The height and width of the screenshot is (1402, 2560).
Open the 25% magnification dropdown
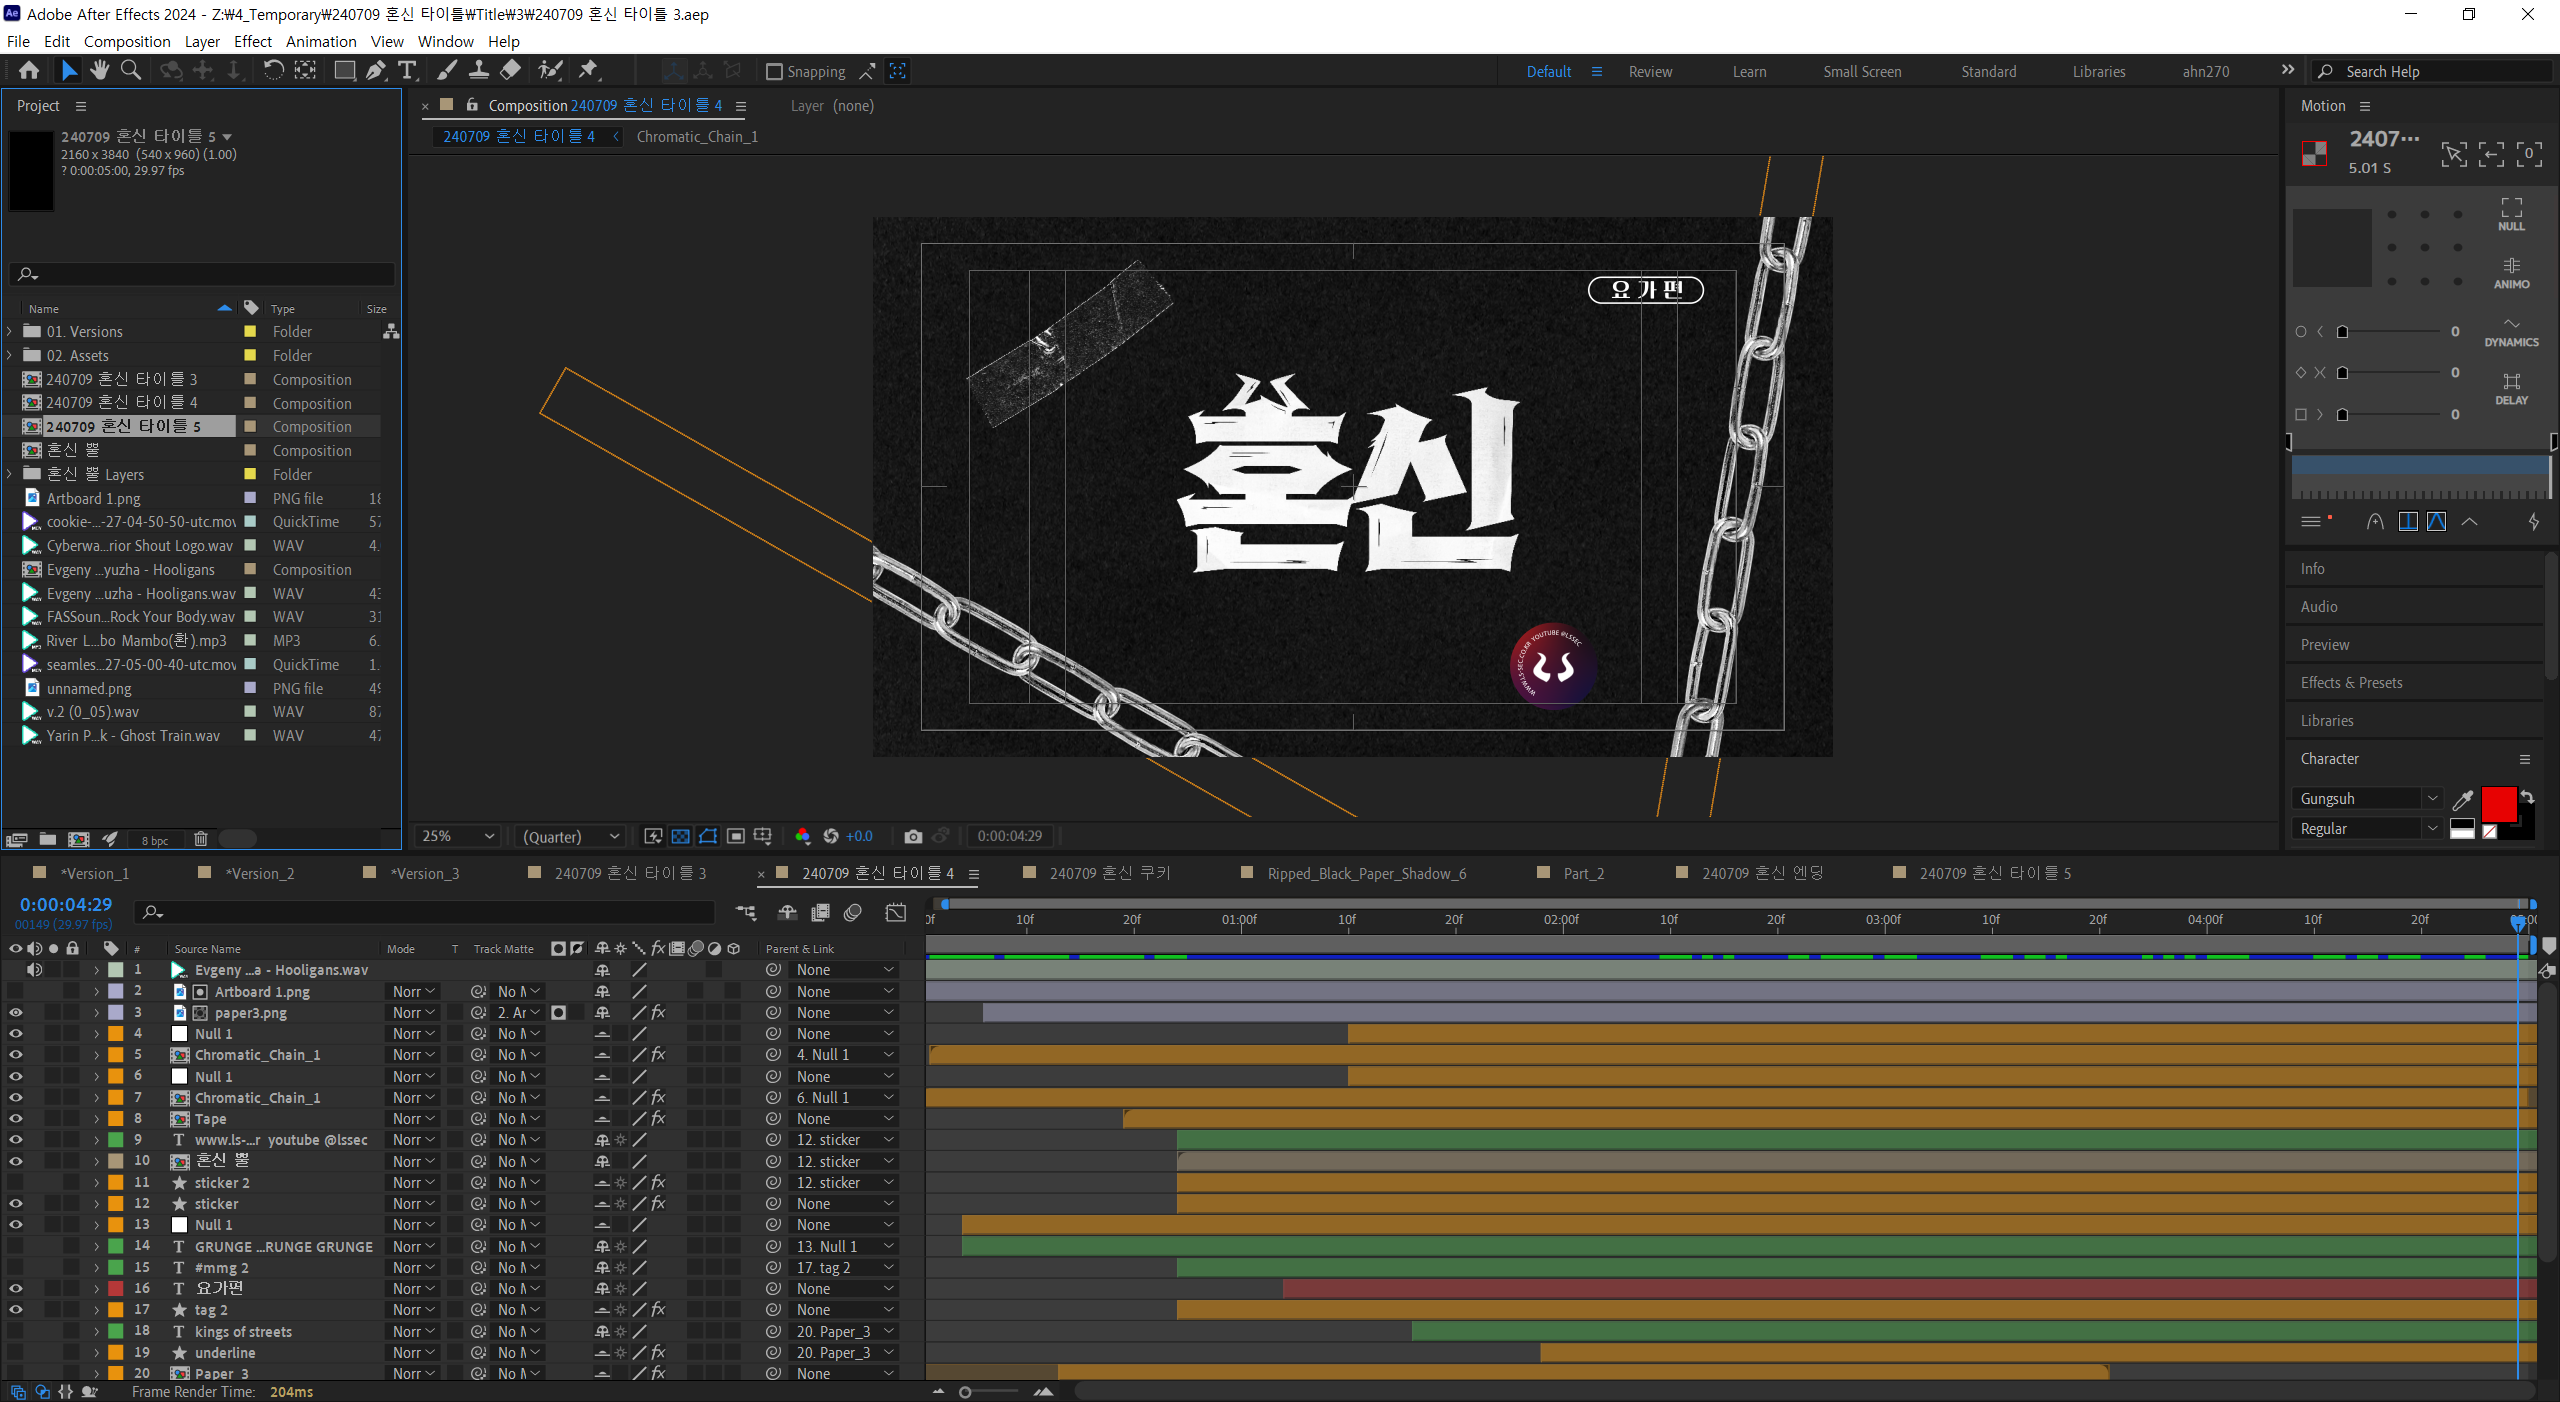(458, 836)
